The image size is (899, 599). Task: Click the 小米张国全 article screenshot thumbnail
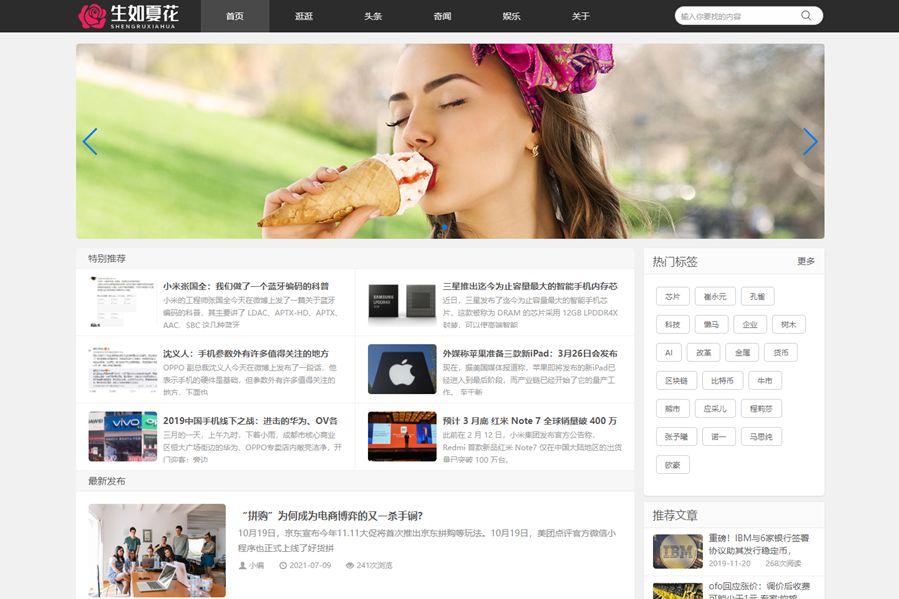pos(123,302)
